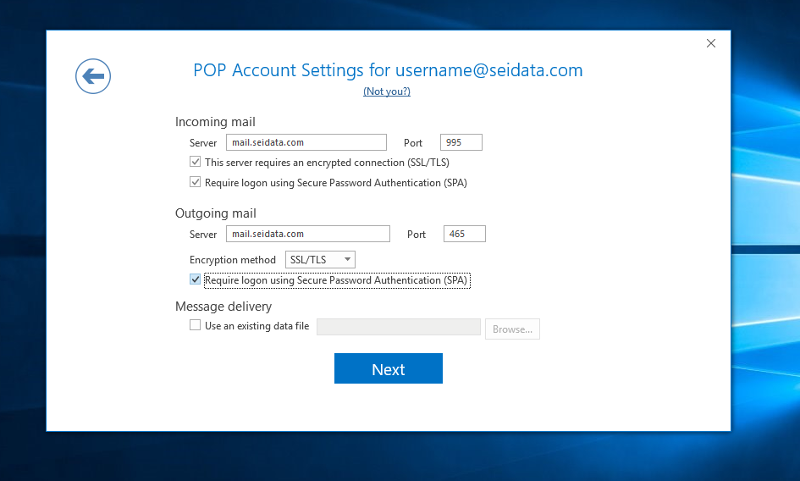The width and height of the screenshot is (800, 481).
Task: Click the "Outgoing mail" section label
Action: (x=215, y=213)
